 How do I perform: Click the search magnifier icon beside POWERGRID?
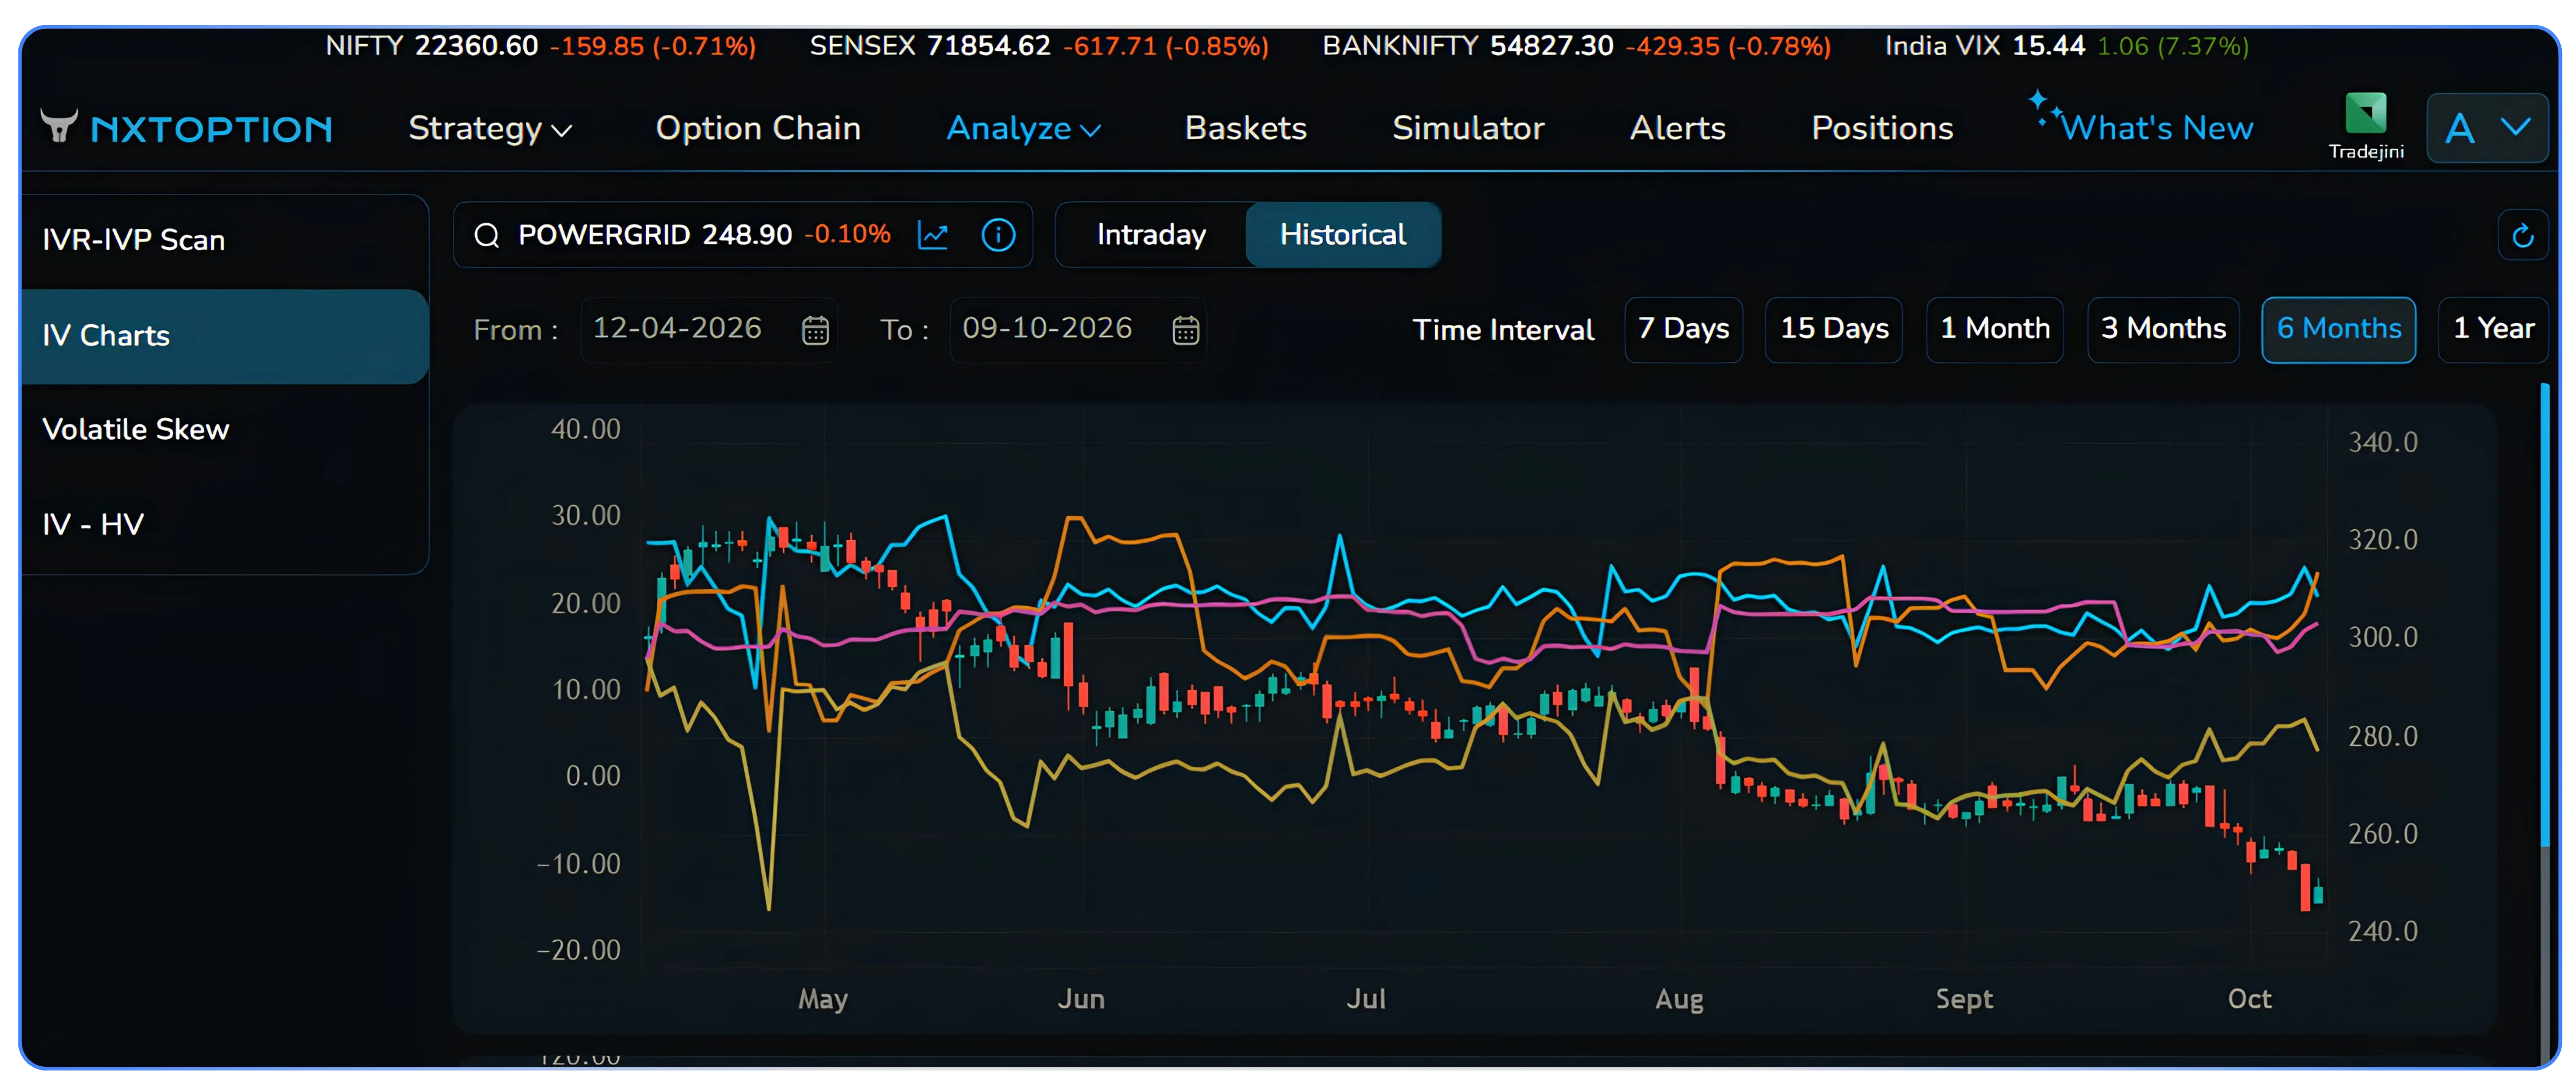487,235
